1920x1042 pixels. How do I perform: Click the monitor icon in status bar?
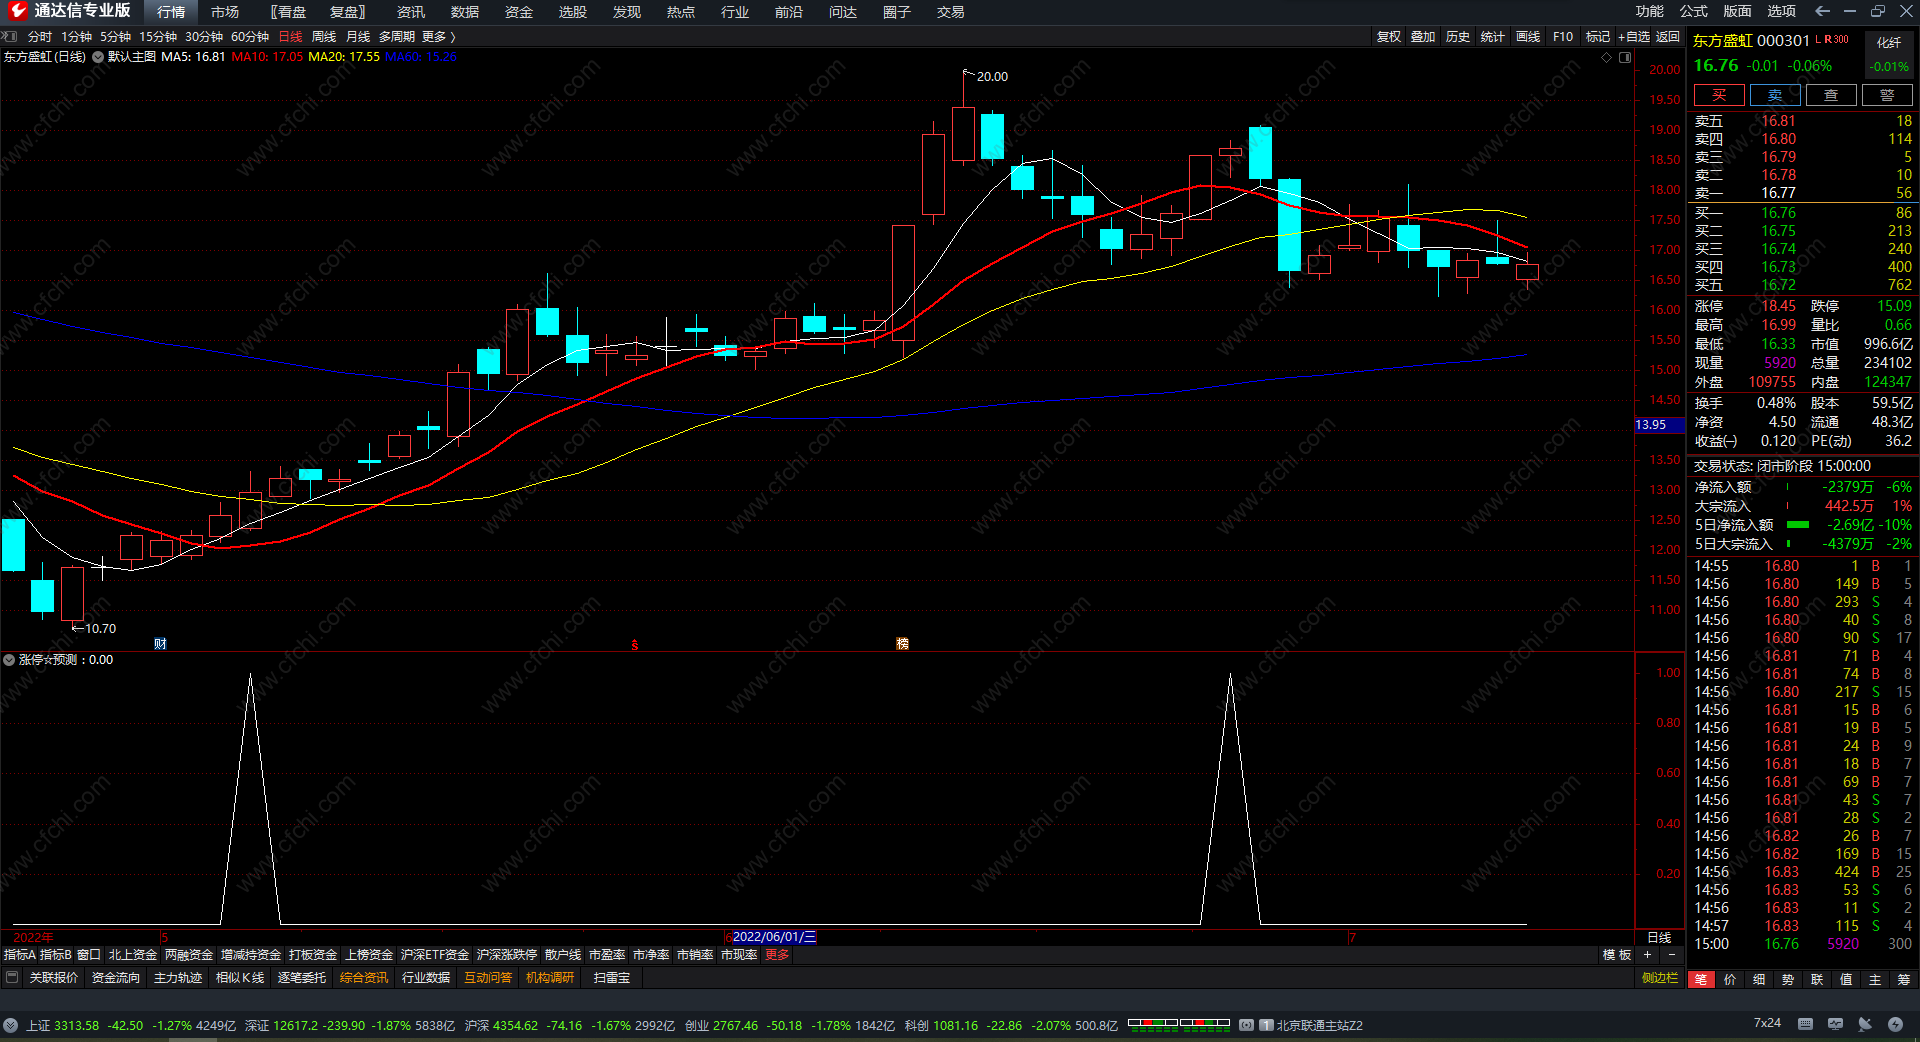click(x=1835, y=1024)
